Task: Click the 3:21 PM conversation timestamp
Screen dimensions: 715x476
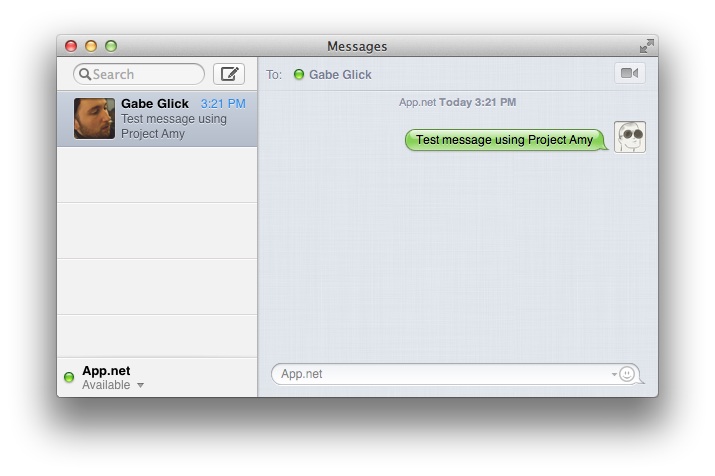Action: [223, 103]
